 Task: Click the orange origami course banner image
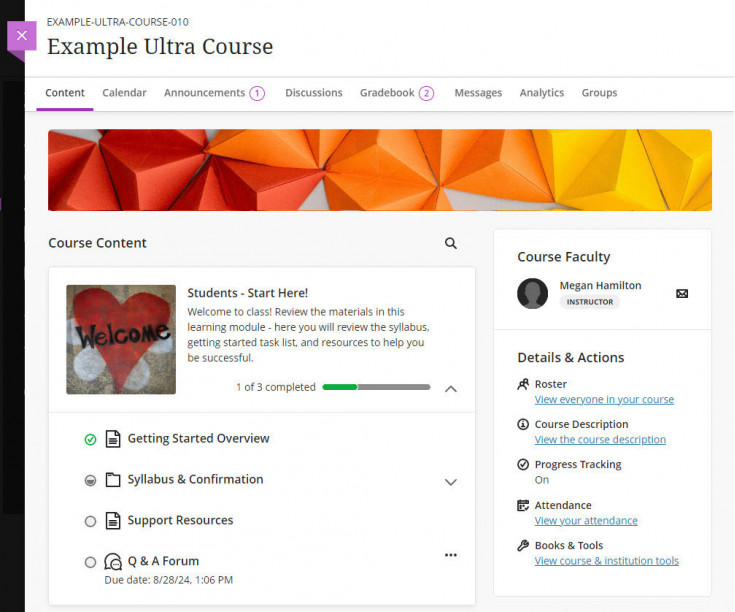point(380,170)
